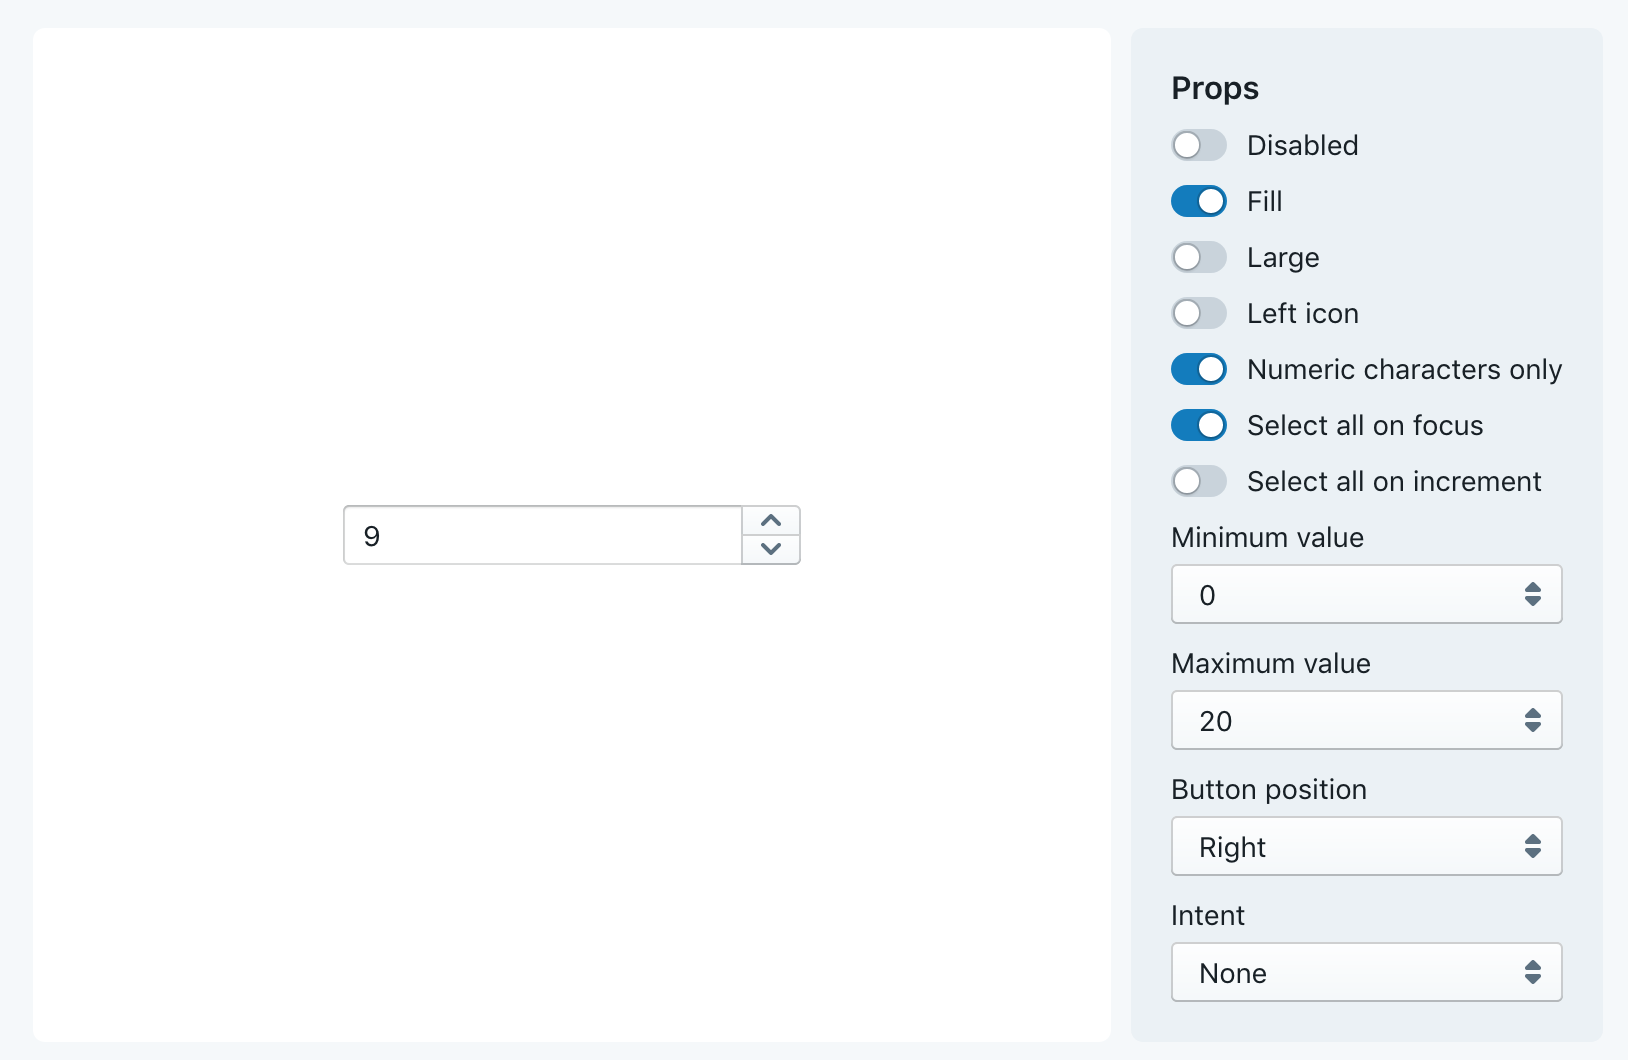Click the increment chevron on the numeric input
Screen dimensions: 1628x1060
[771, 521]
